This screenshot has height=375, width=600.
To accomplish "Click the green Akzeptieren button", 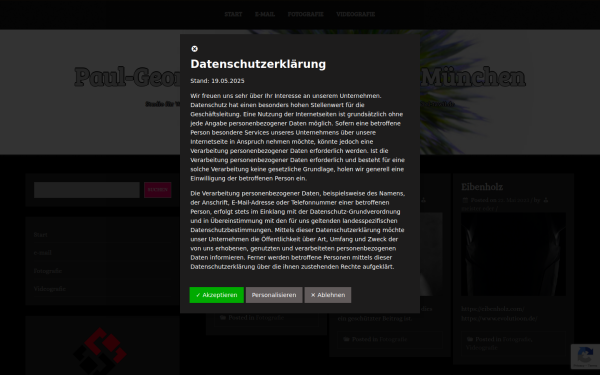I will coord(217,295).
